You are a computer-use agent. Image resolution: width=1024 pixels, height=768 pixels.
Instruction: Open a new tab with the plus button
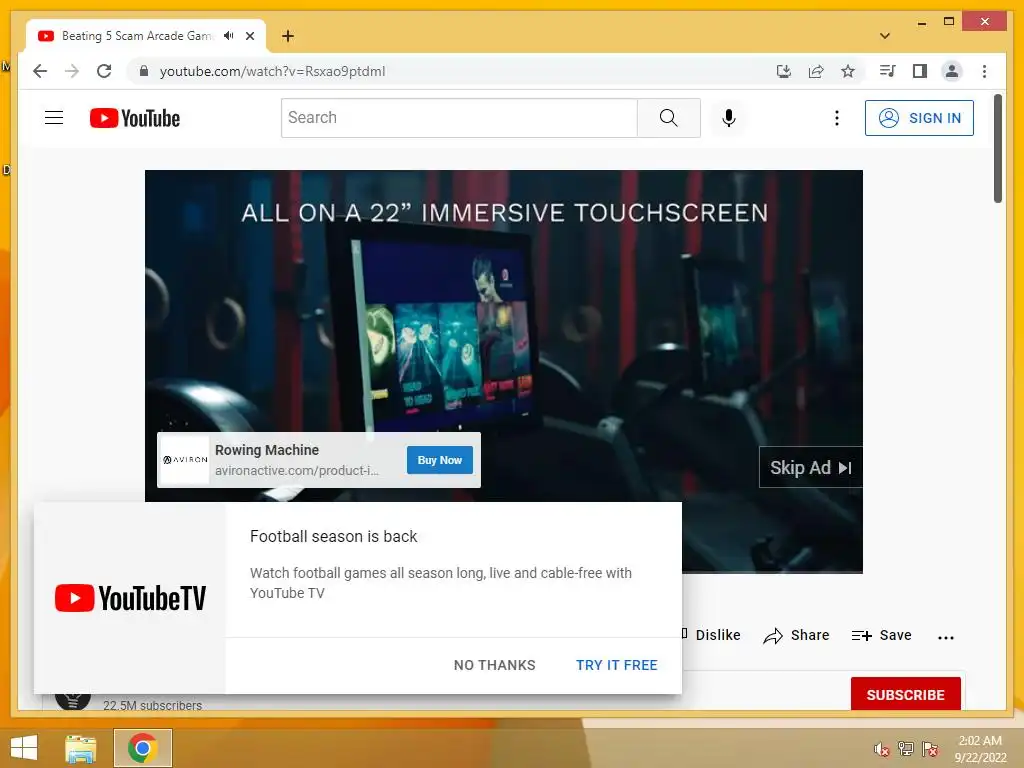288,36
